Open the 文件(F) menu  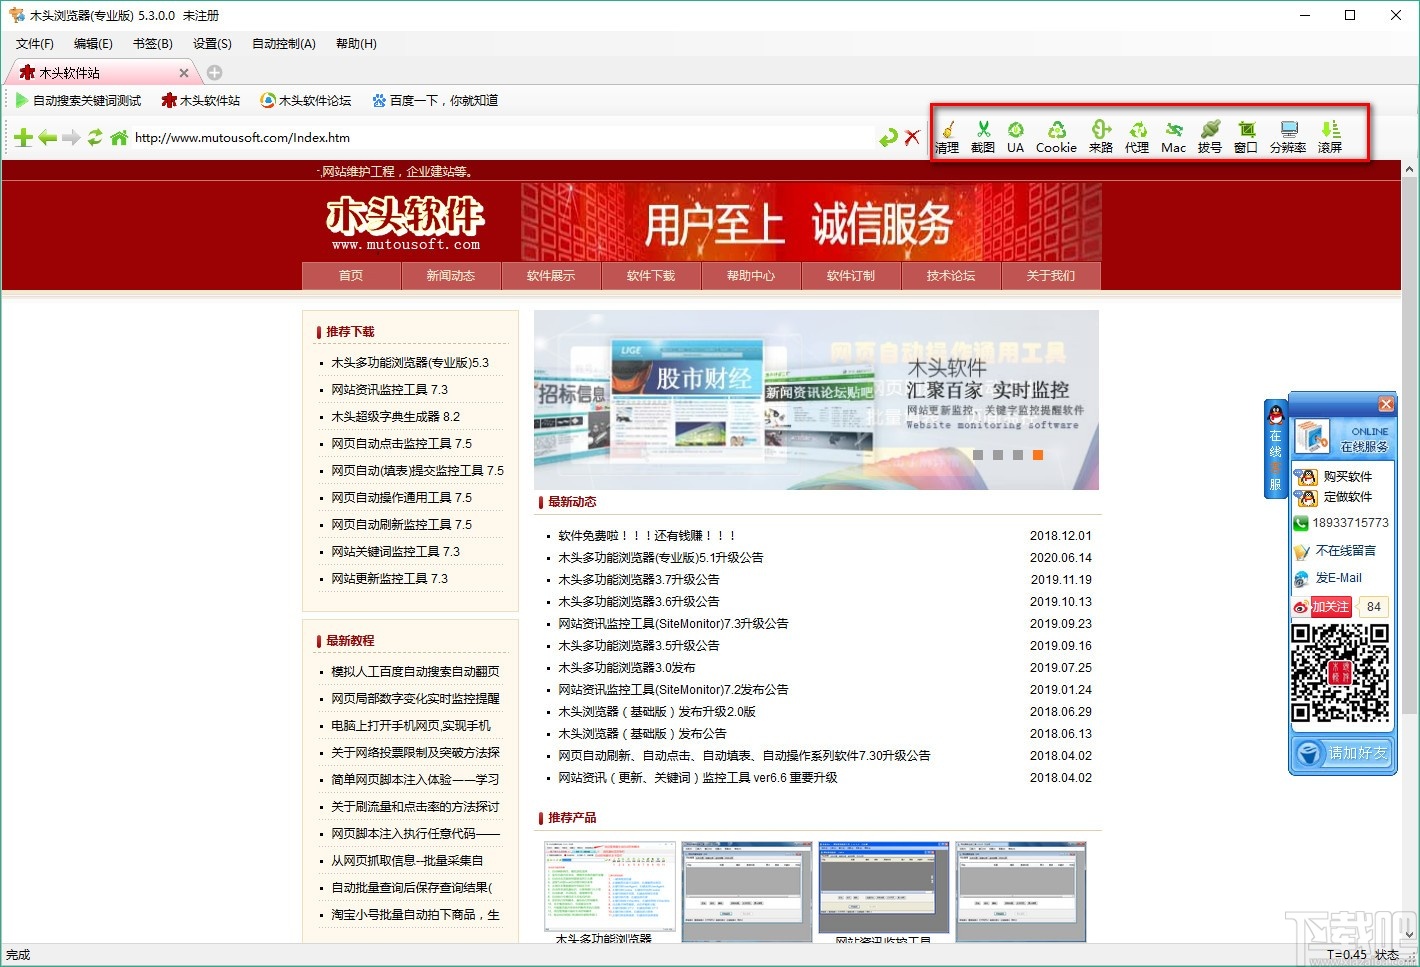[35, 44]
